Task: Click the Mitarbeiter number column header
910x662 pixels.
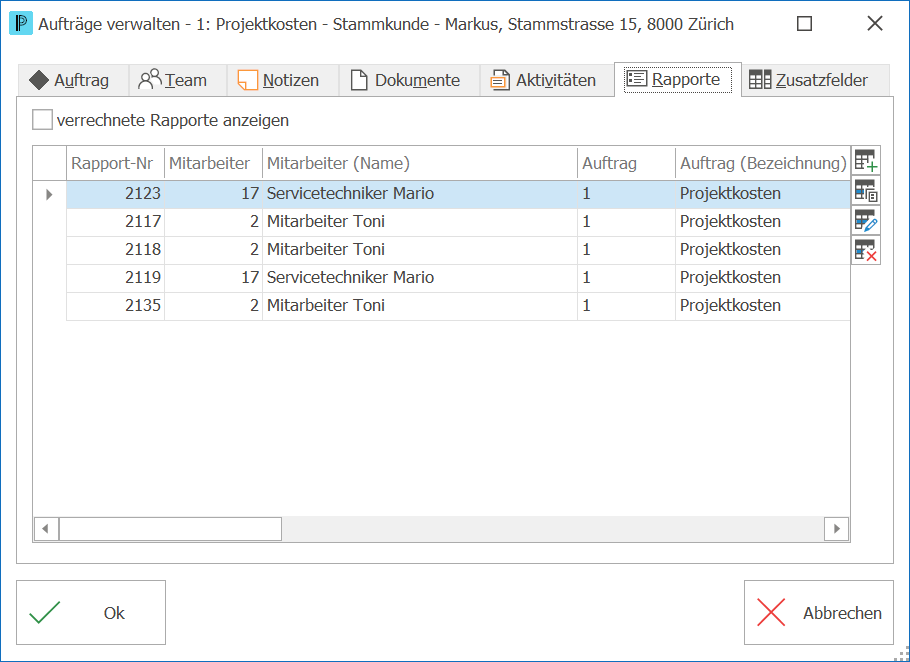Action: click(x=214, y=163)
